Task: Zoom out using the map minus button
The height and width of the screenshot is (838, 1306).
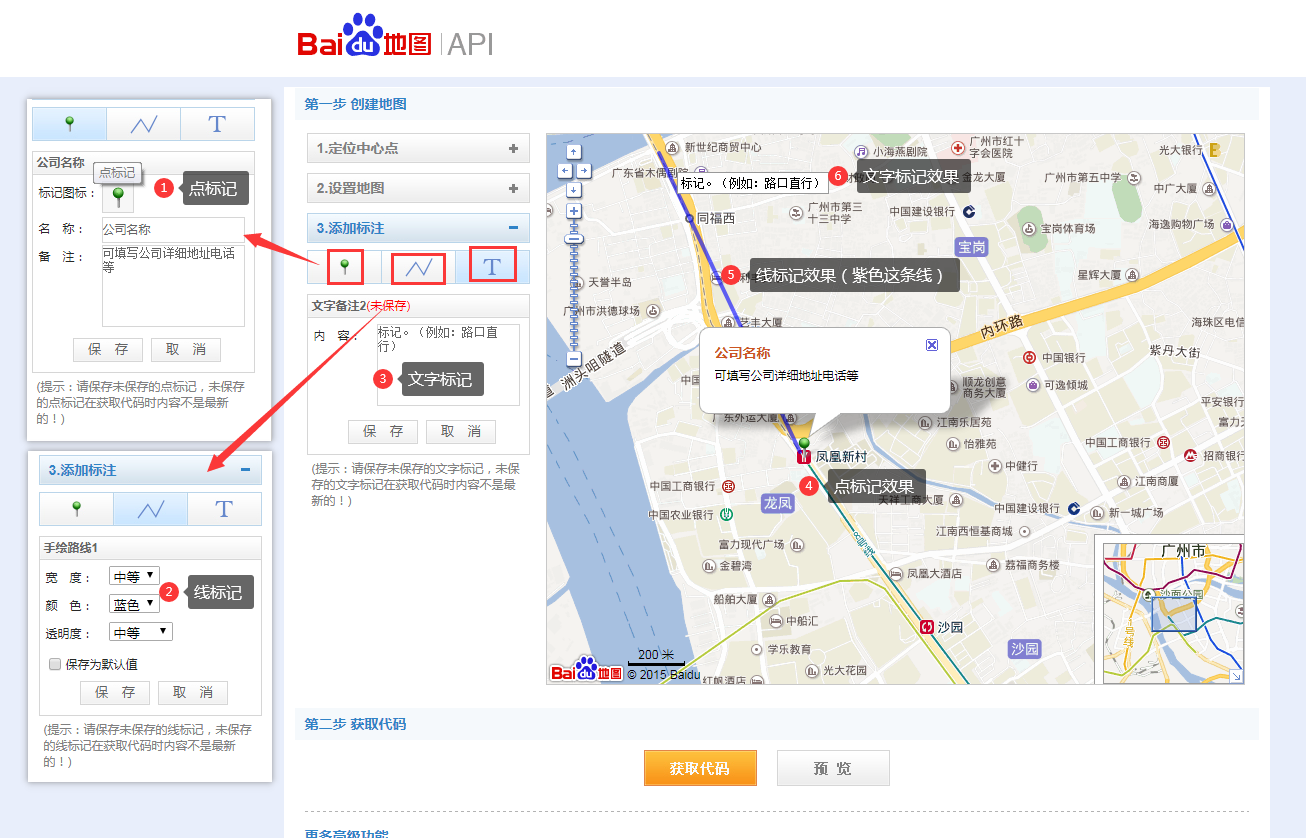Action: 574,358
